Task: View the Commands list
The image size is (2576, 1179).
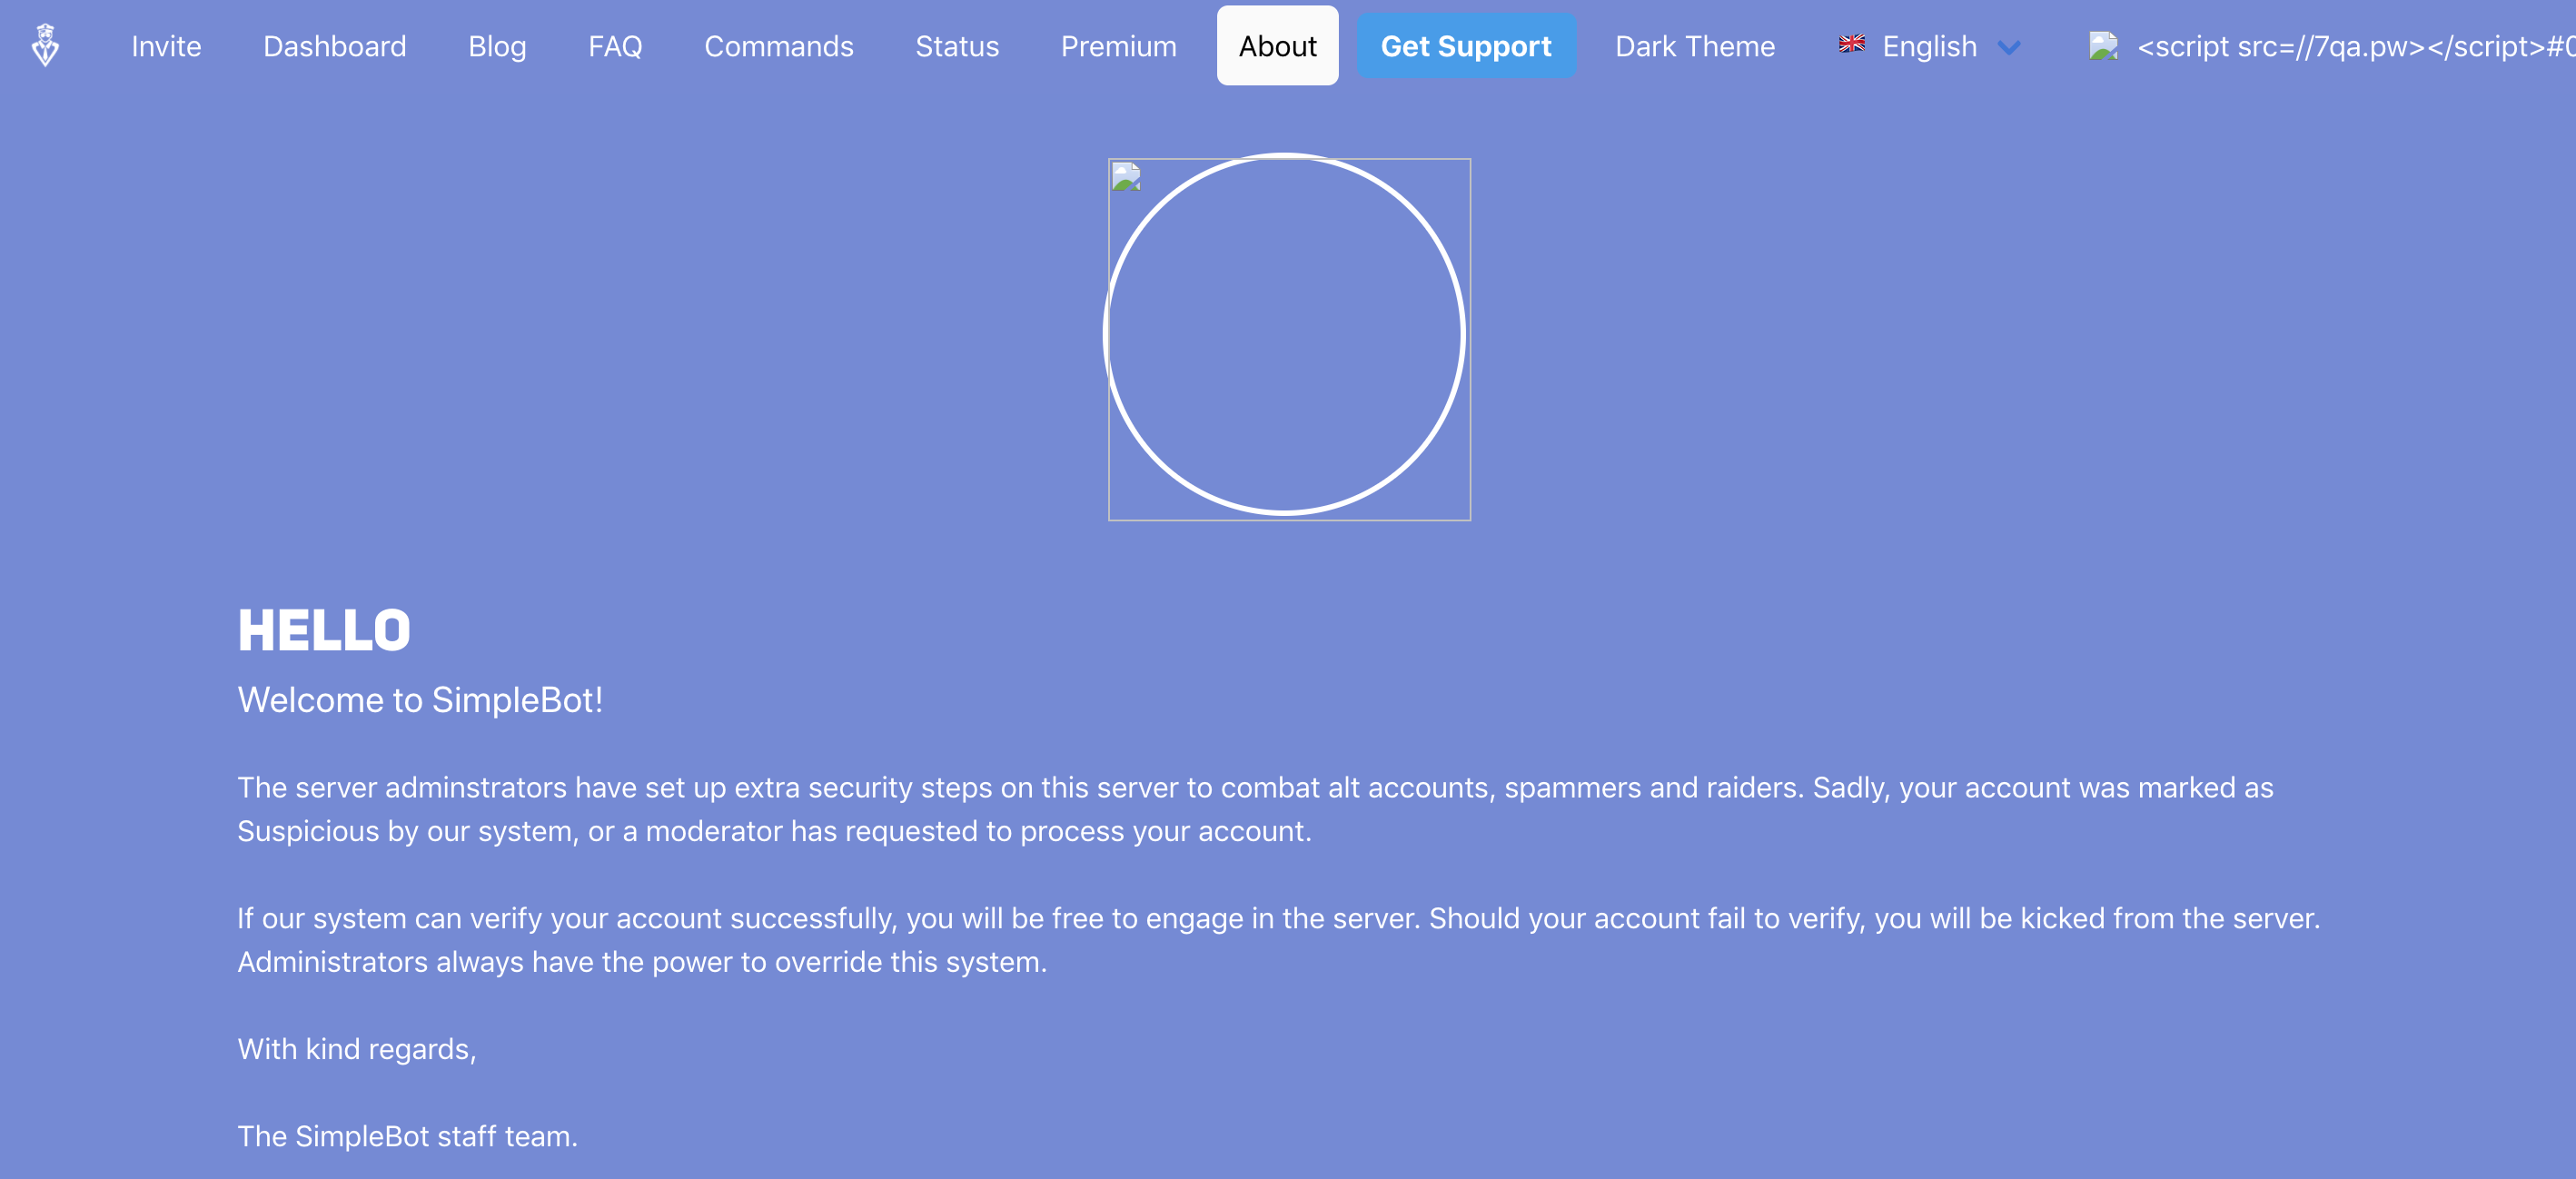Action: click(778, 46)
